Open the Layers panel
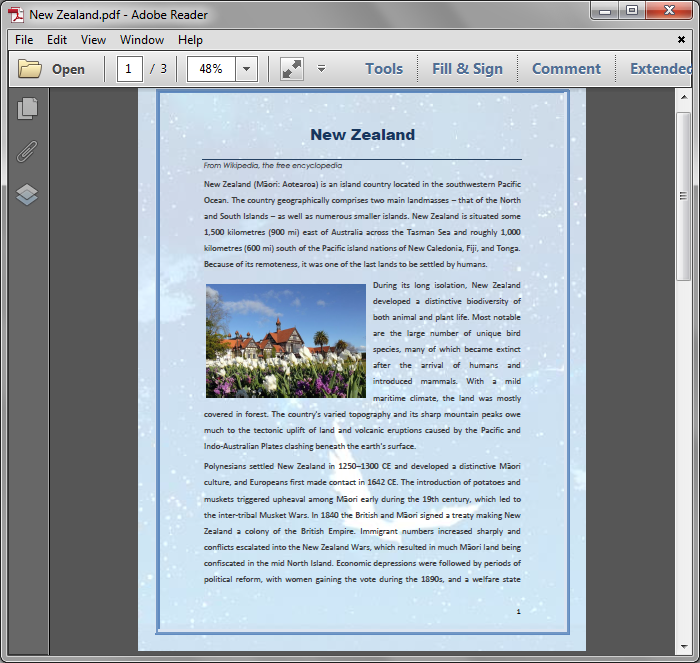 pos(27,194)
